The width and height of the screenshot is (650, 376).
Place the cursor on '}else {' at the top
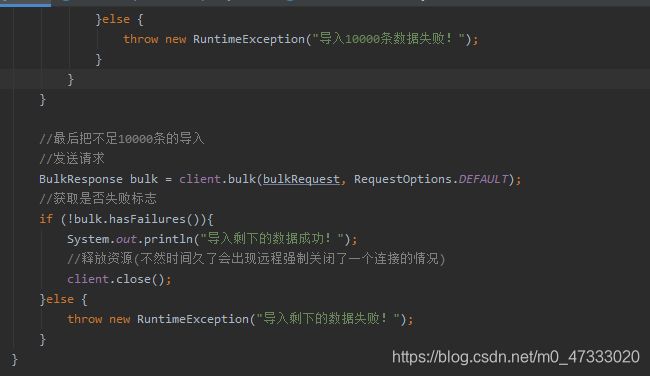119,19
